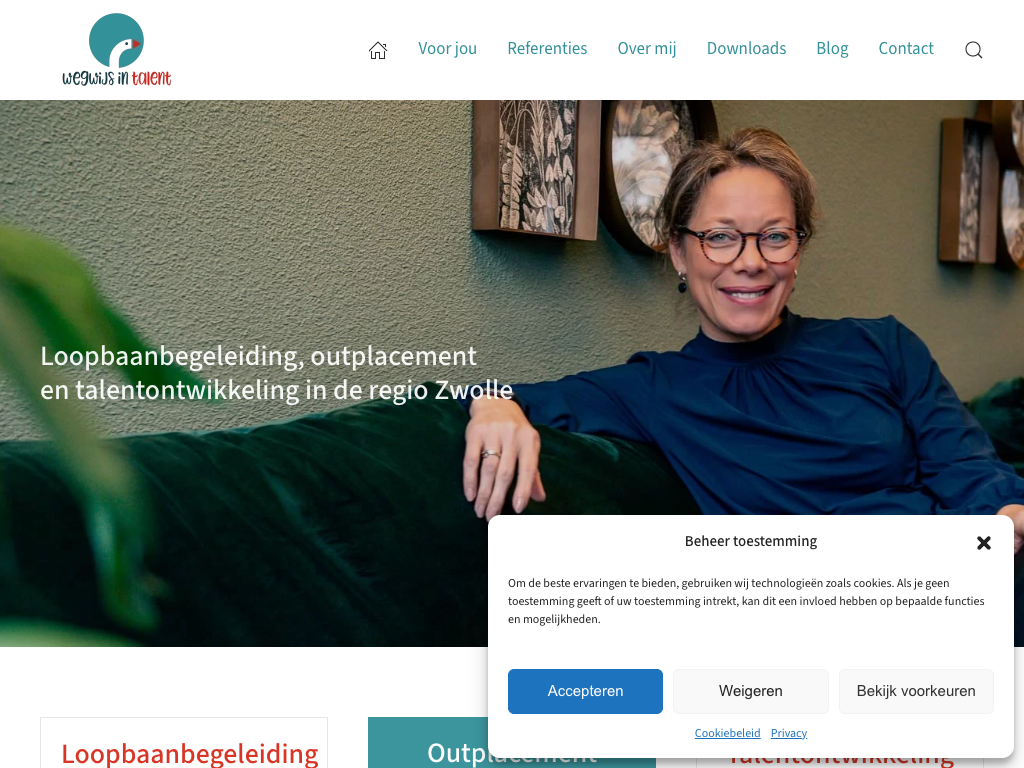This screenshot has width=1024, height=768.
Task: Open the Voor jou menu
Action: (447, 49)
